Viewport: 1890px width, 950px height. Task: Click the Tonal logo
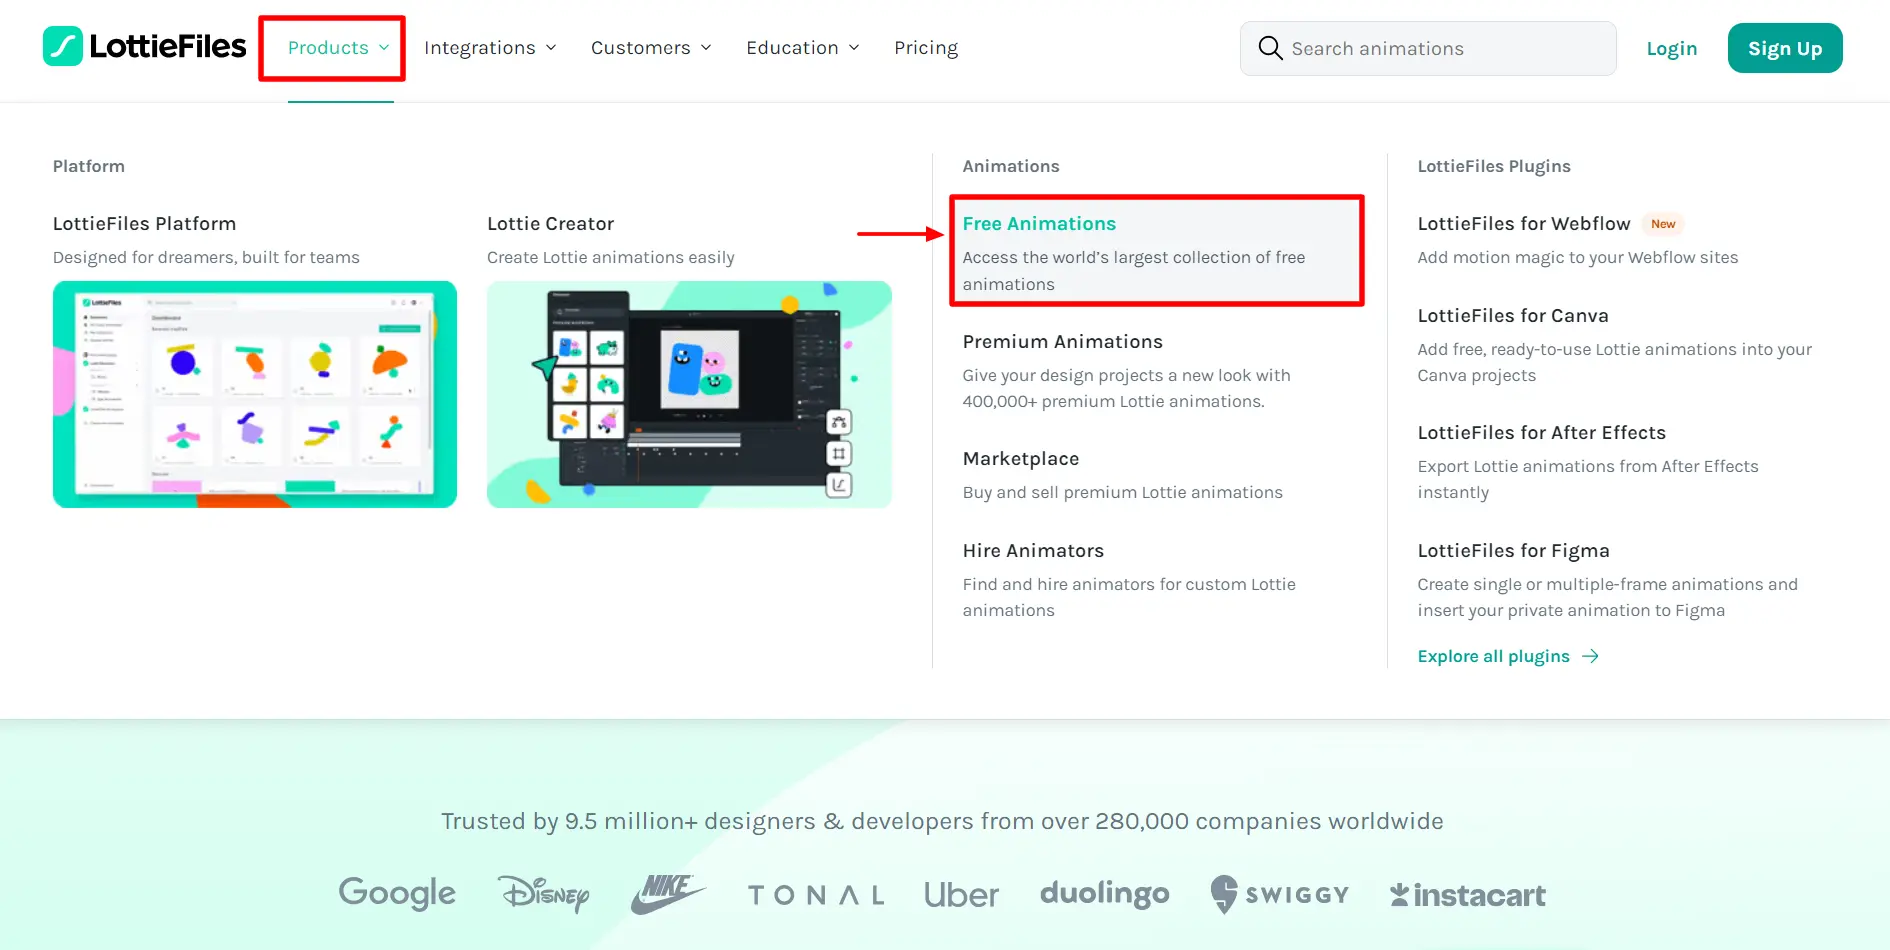(816, 895)
